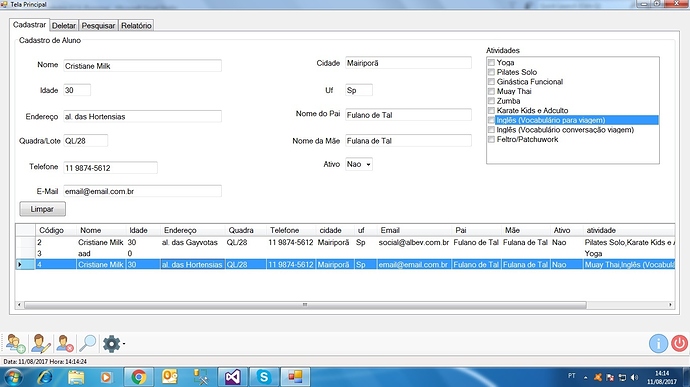Click the edit student pencil icon
Viewport: 690px width, 387px height.
click(40, 343)
